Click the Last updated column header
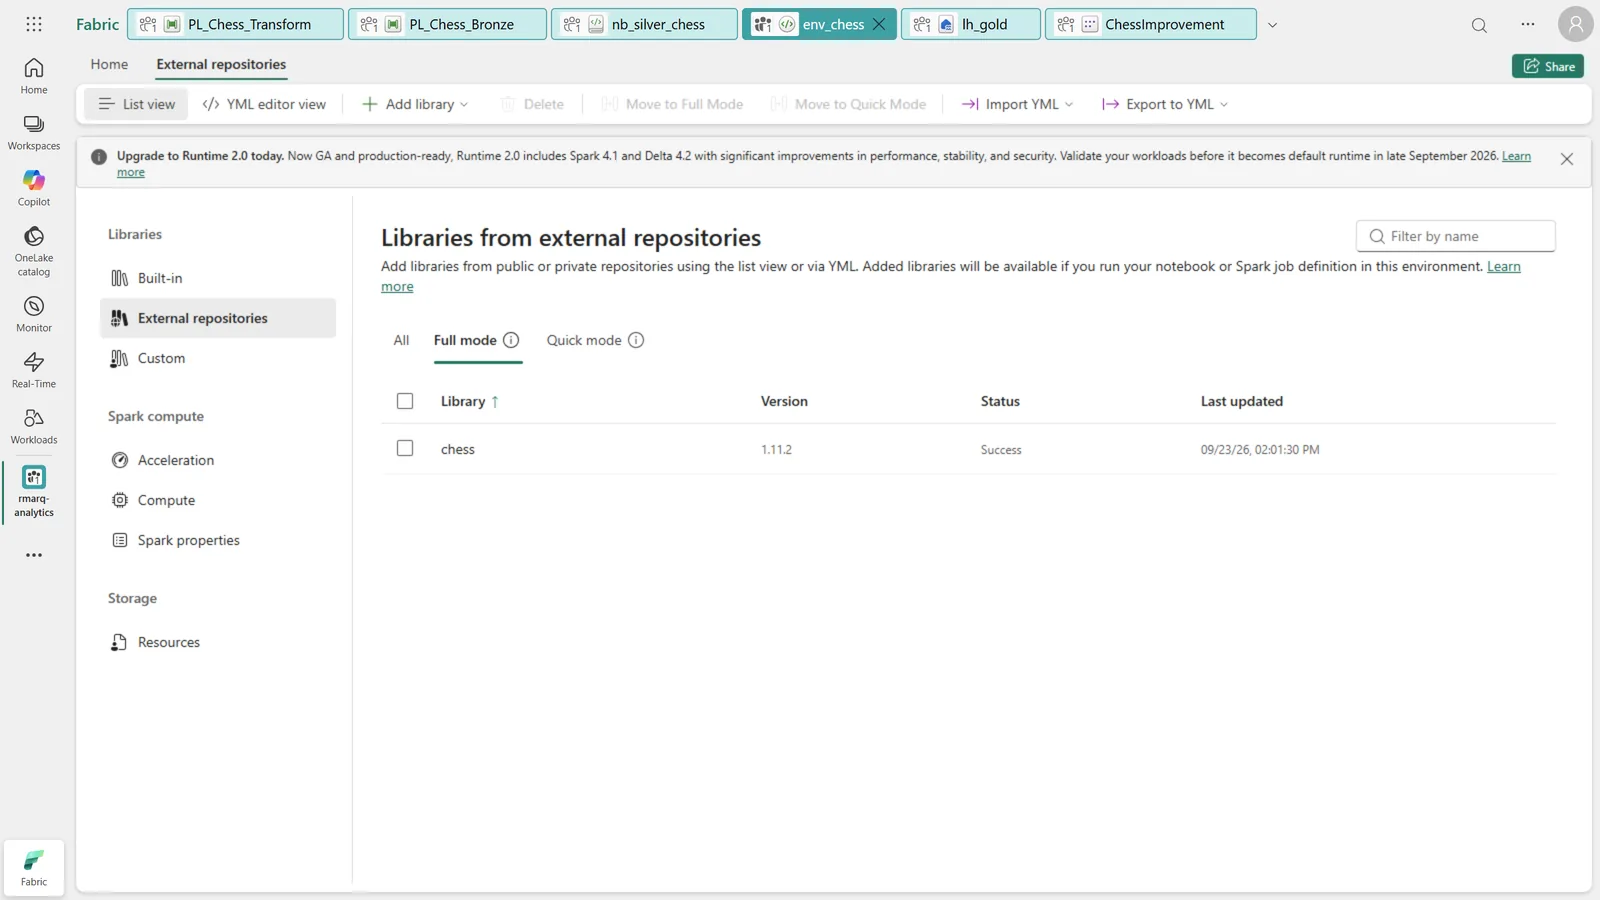 (1242, 401)
